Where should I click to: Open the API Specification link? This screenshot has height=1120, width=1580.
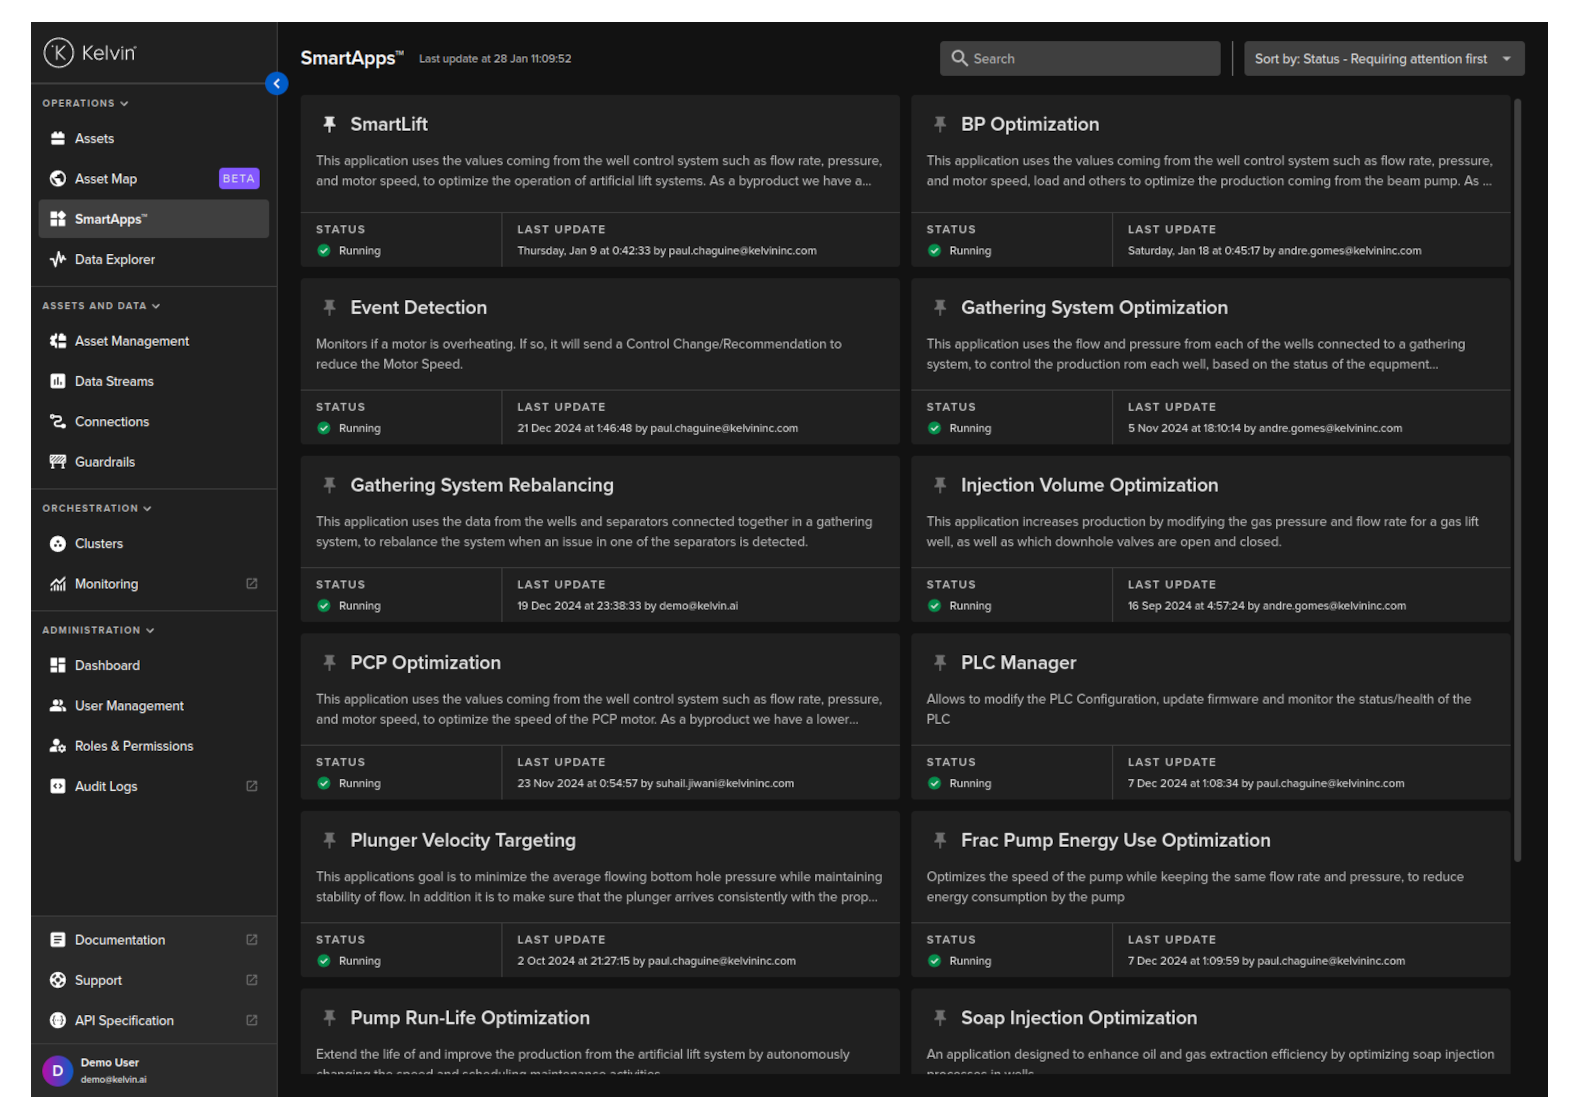click(124, 1021)
